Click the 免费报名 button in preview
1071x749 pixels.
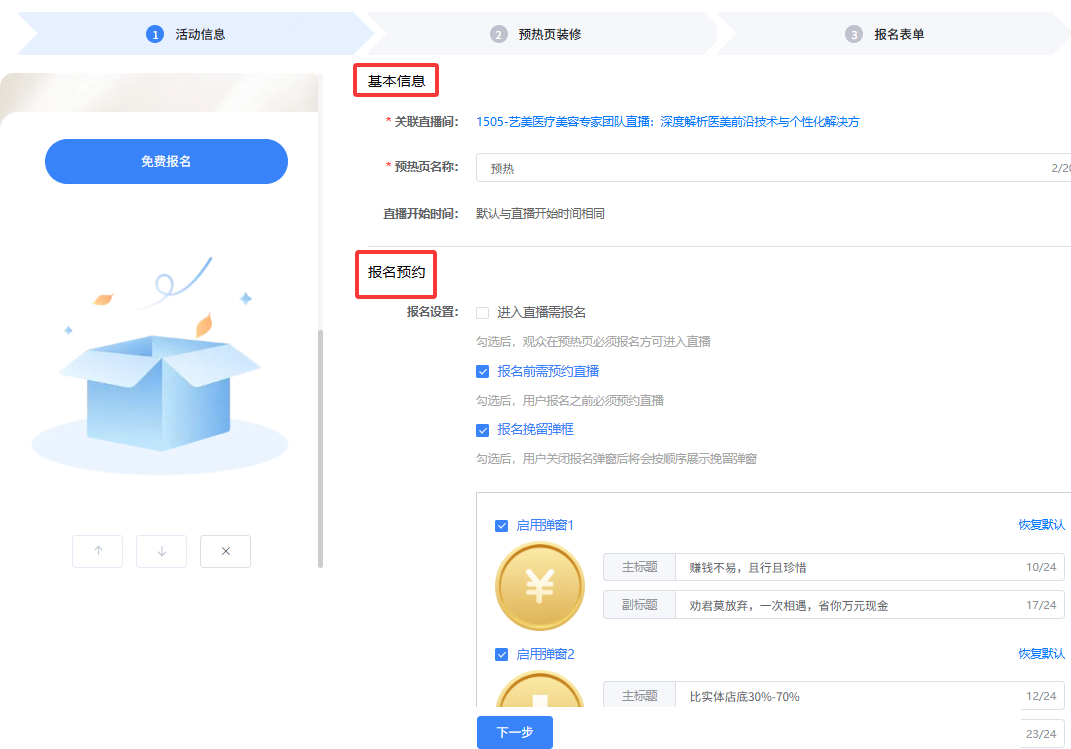[x=166, y=161]
